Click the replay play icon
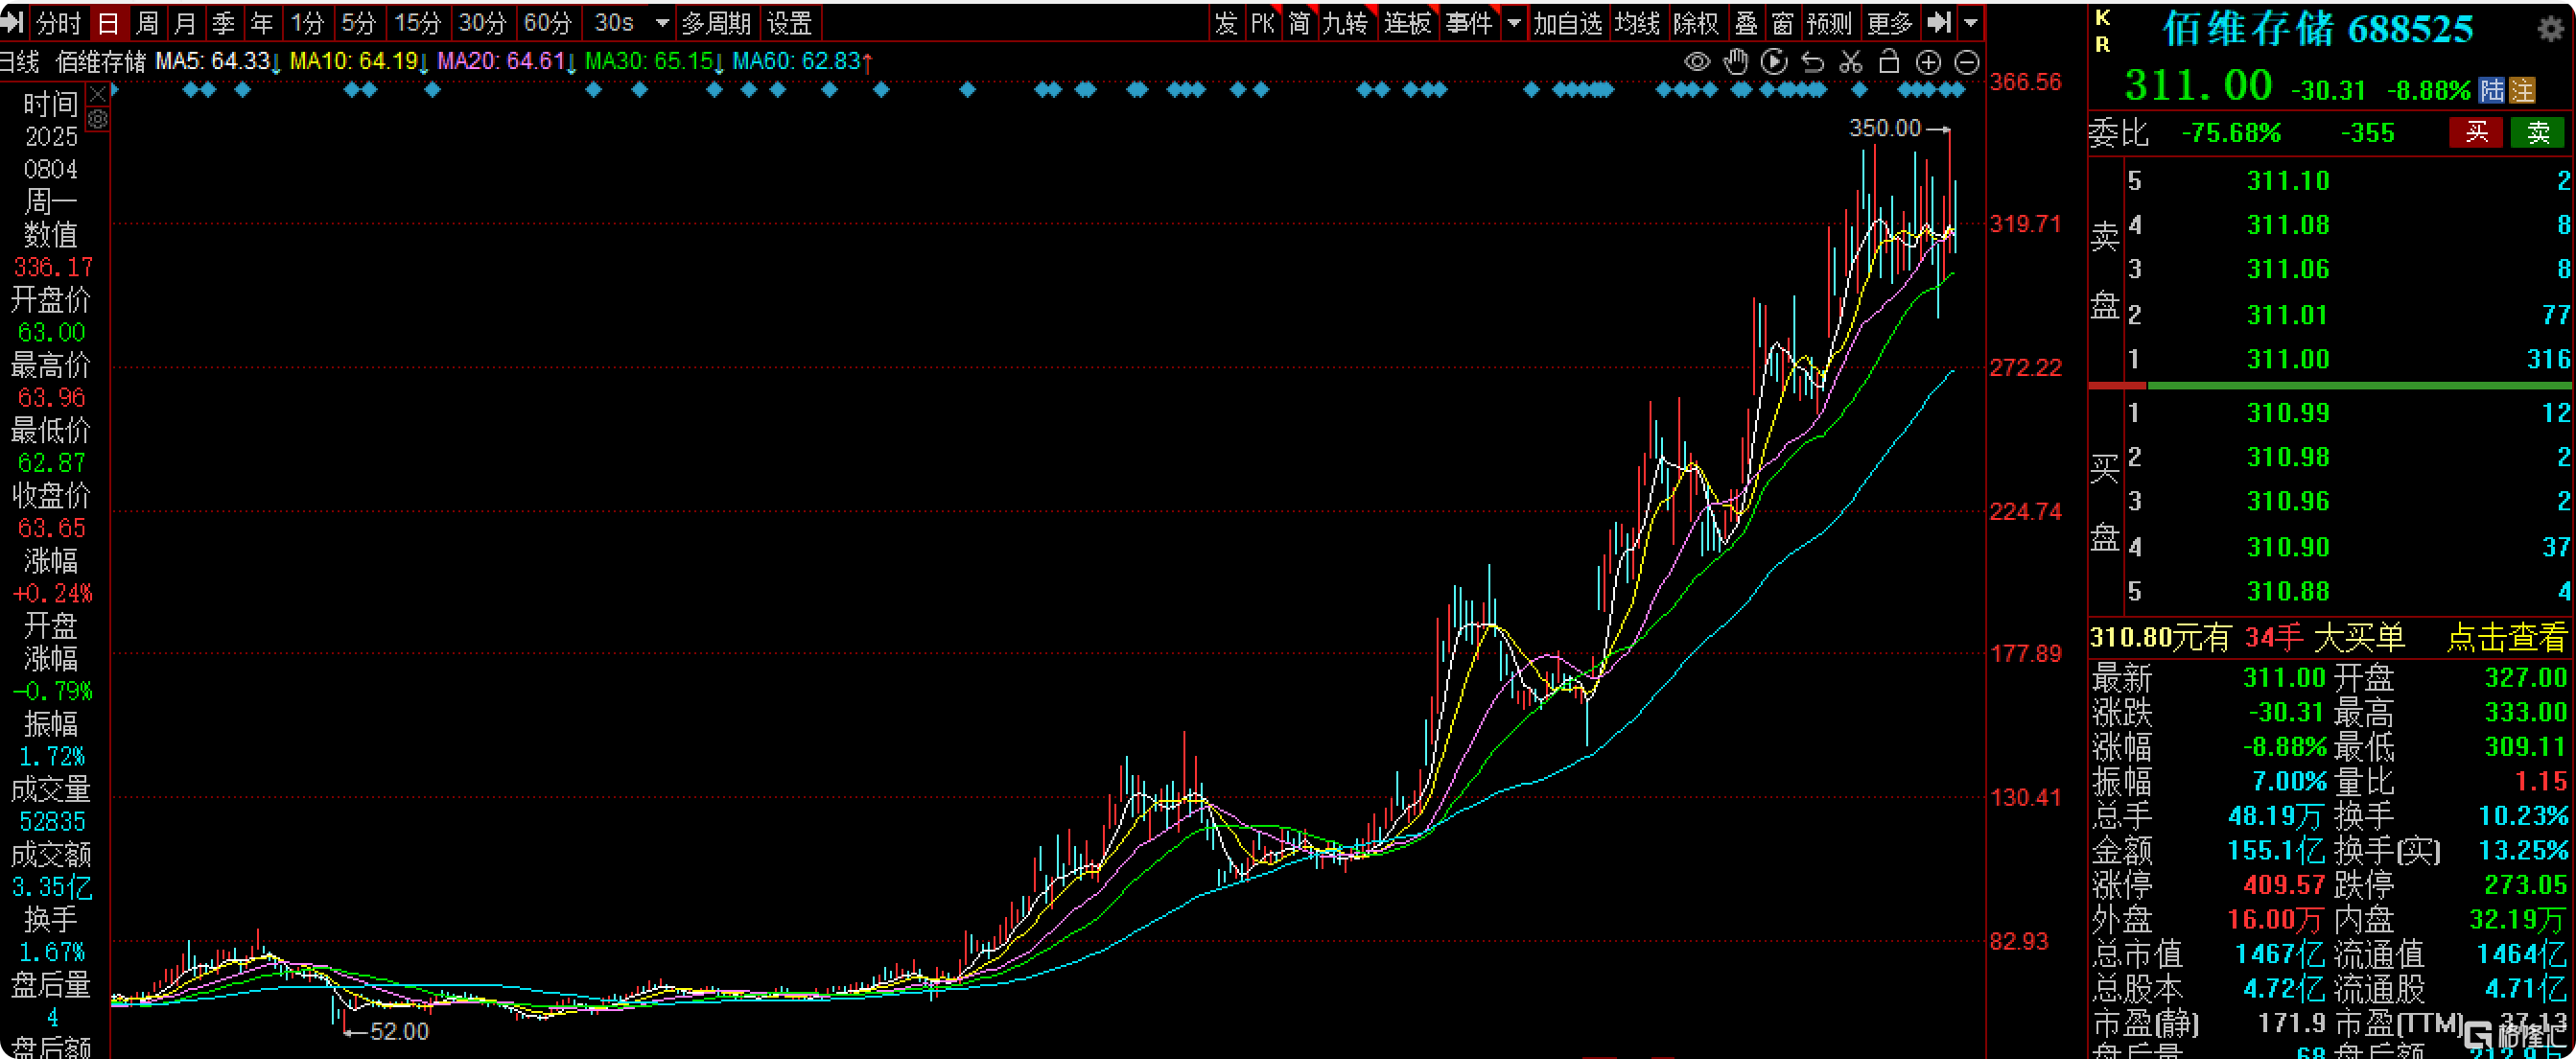The height and width of the screenshot is (1059, 2576). [x=1774, y=62]
